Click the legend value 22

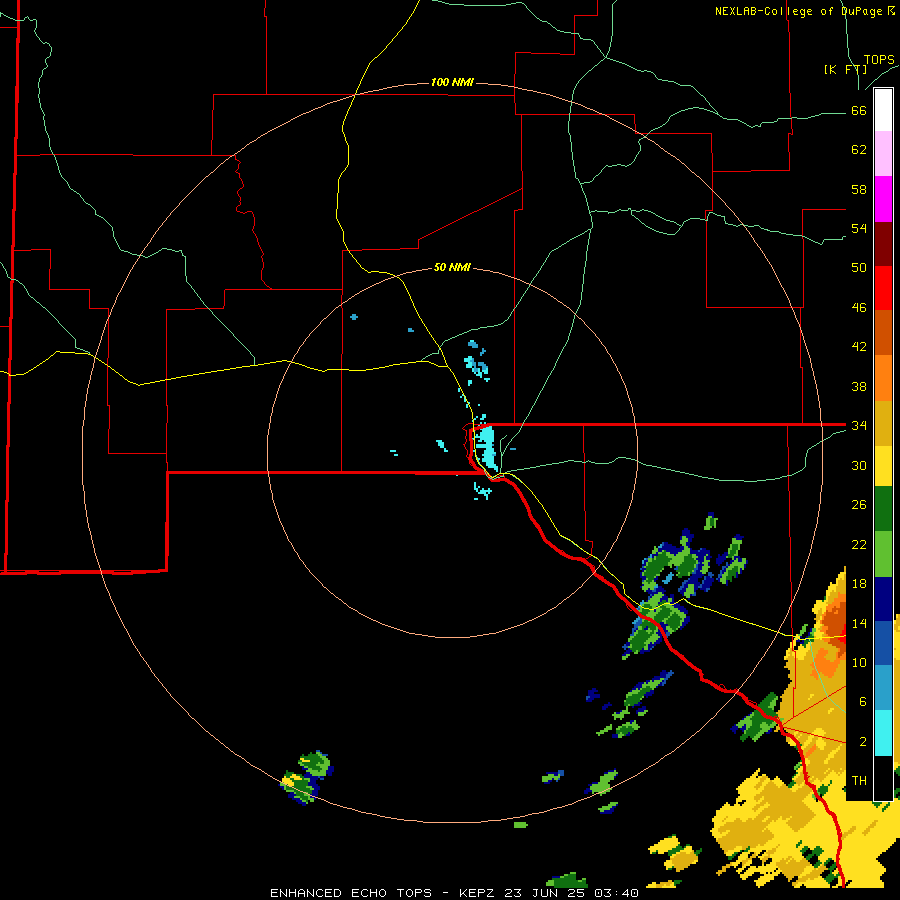tap(859, 544)
